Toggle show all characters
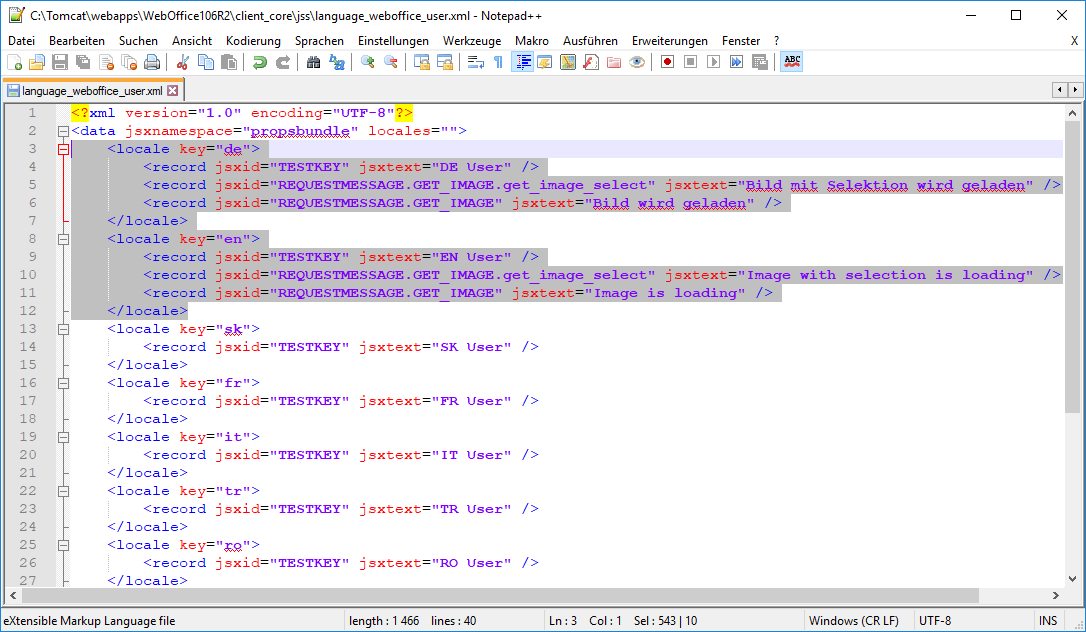The image size is (1086, 632). (498, 61)
